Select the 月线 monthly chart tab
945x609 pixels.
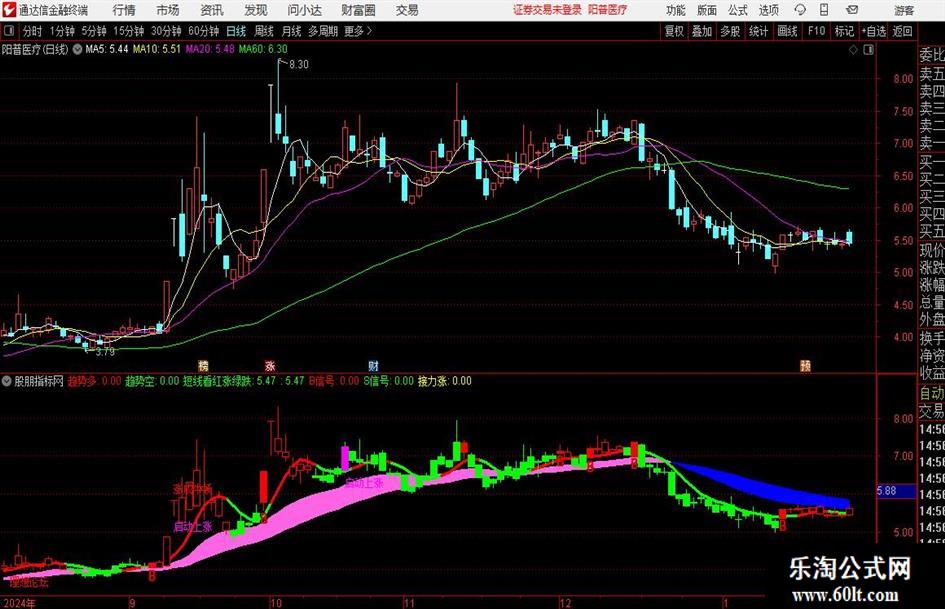click(x=291, y=31)
